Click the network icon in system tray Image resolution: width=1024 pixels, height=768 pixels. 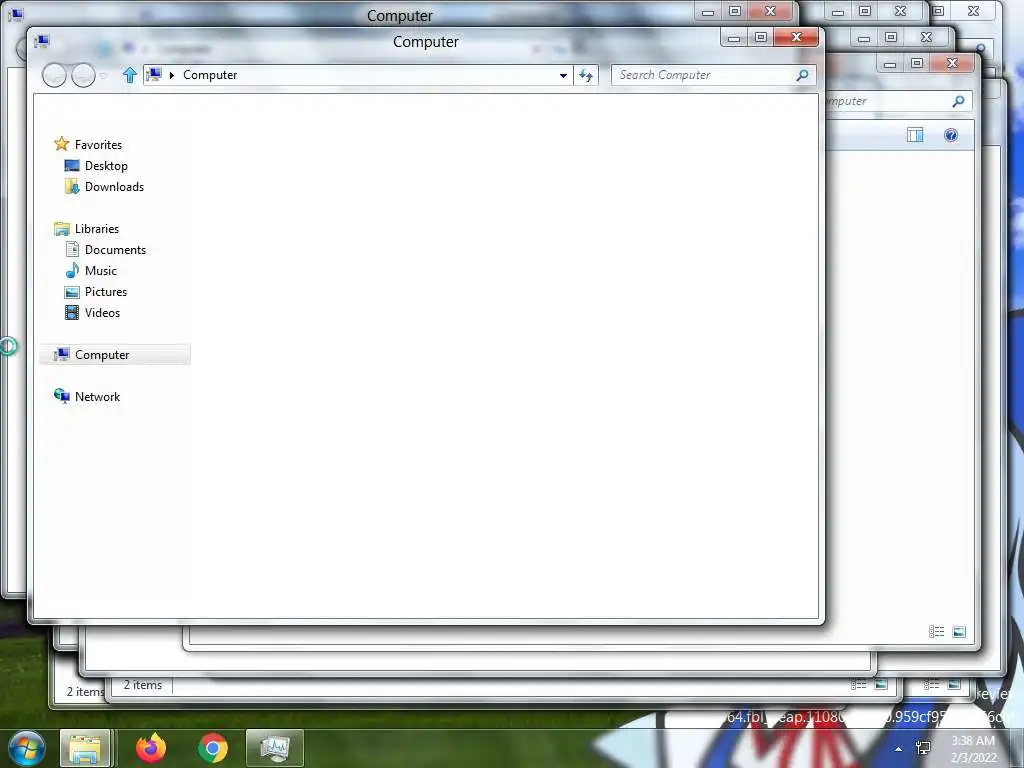923,748
